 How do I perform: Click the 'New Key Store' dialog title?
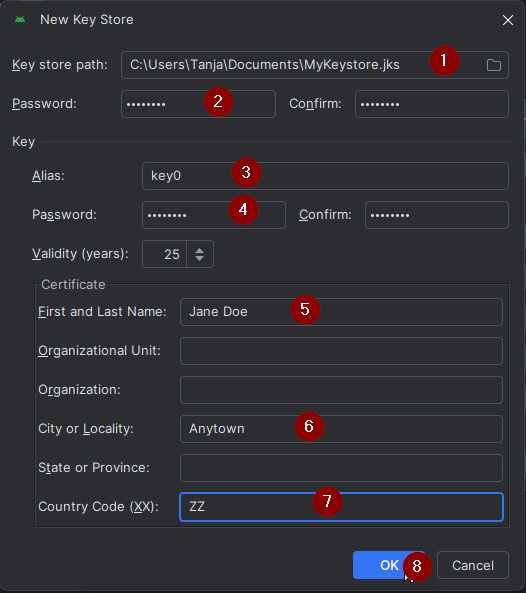click(87, 20)
